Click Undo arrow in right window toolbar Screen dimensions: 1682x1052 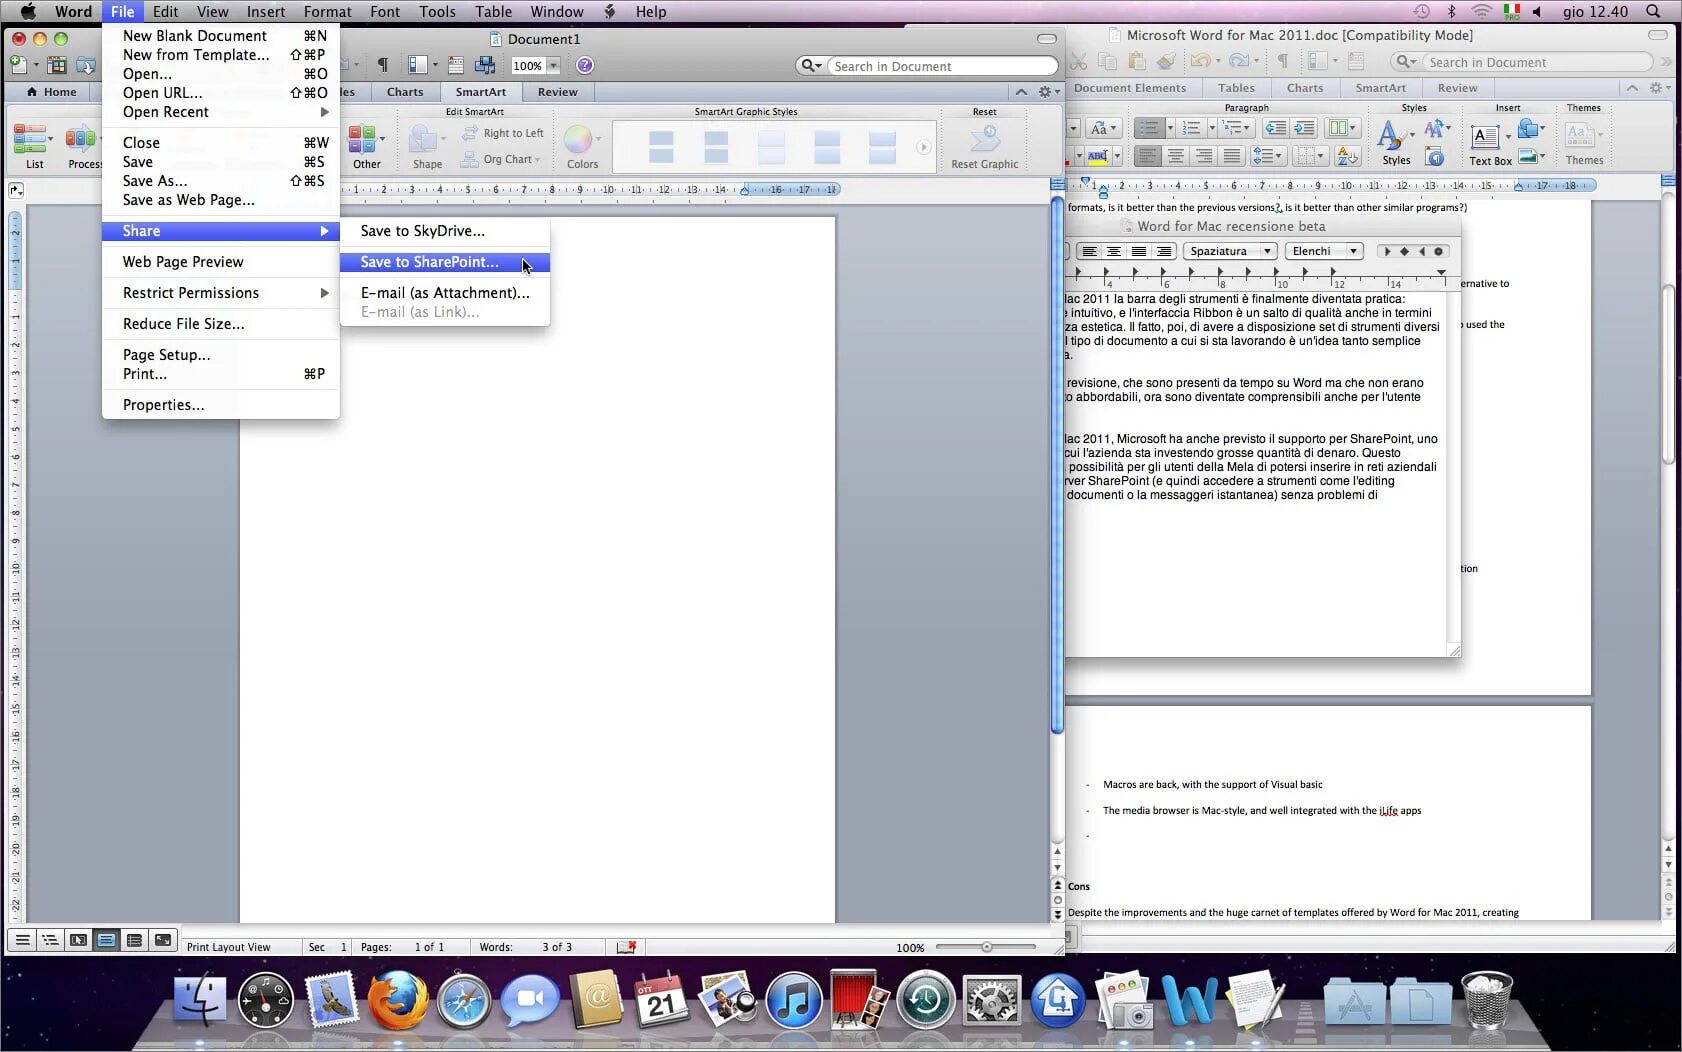(x=1201, y=62)
